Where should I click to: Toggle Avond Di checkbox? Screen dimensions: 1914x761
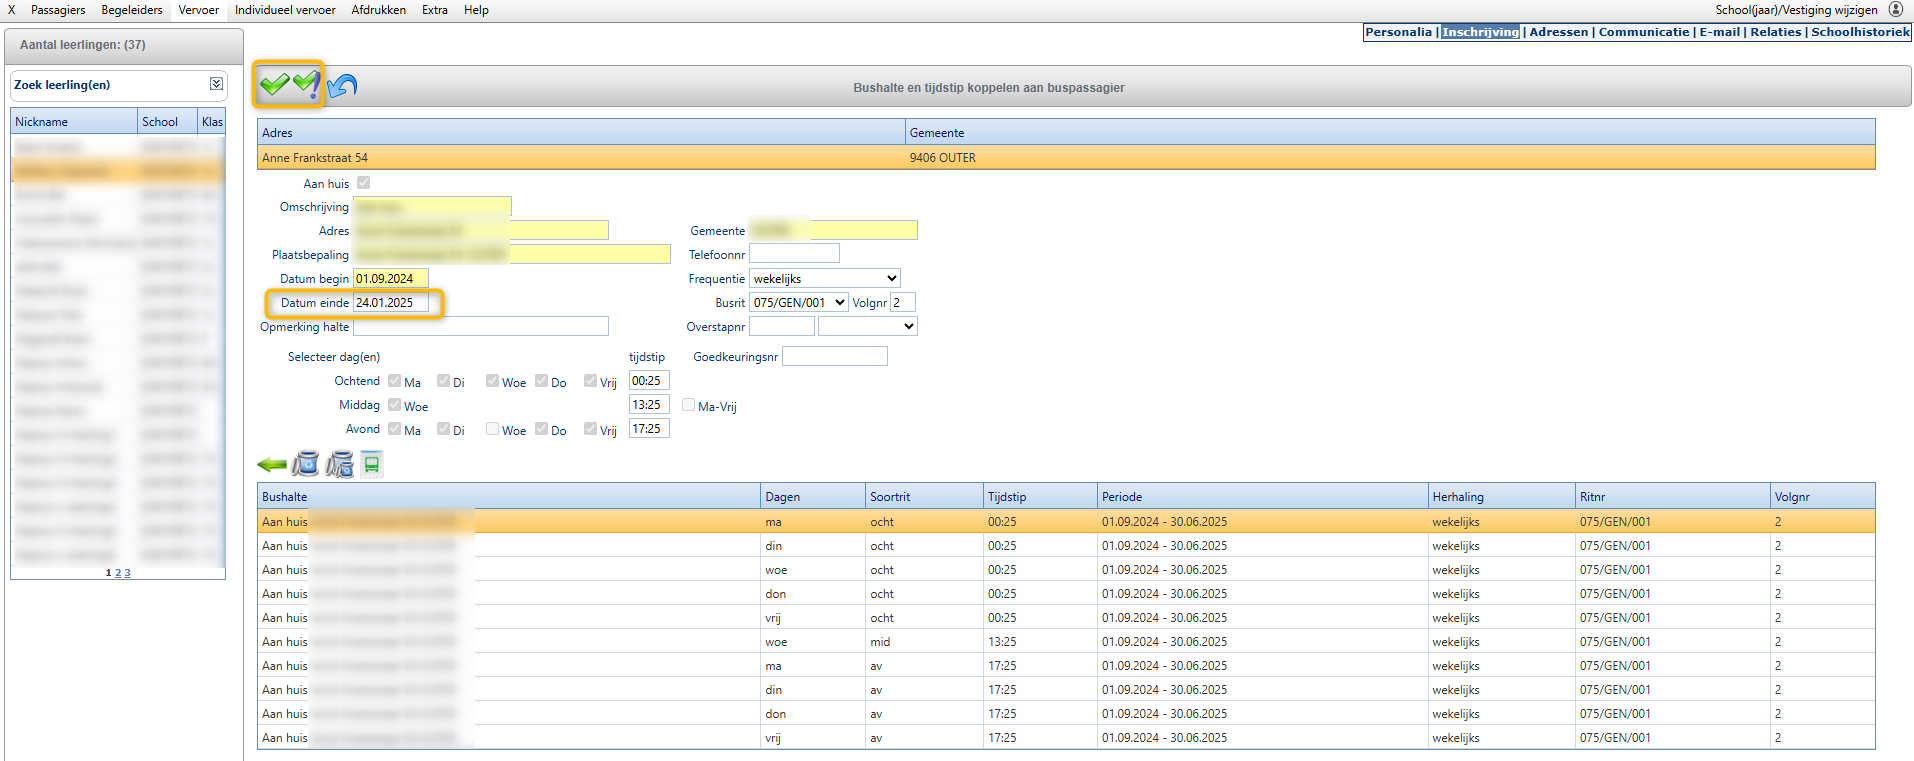click(444, 429)
